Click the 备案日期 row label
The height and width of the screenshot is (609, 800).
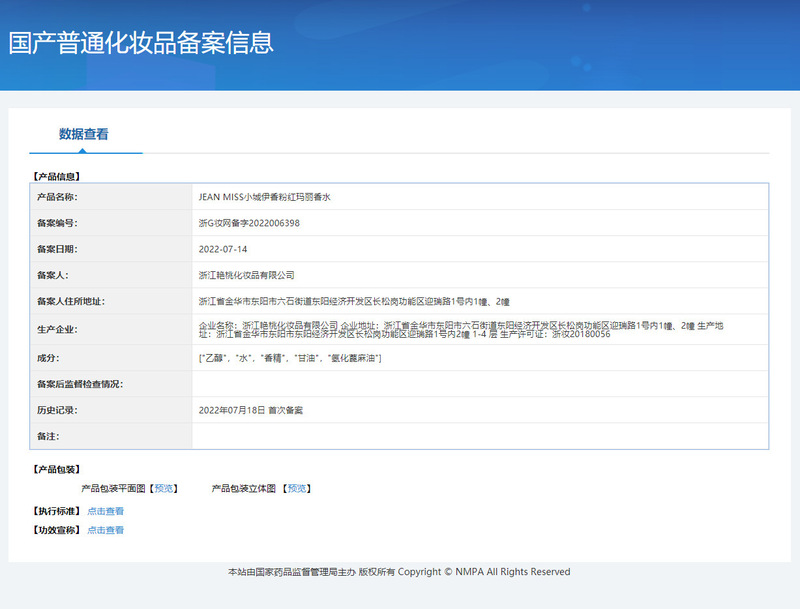pos(57,249)
